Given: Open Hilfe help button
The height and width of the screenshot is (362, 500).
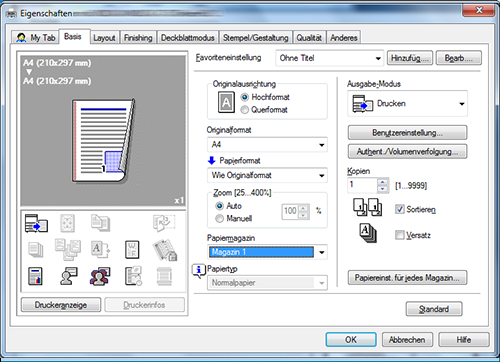Looking at the screenshot, I should tap(464, 340).
